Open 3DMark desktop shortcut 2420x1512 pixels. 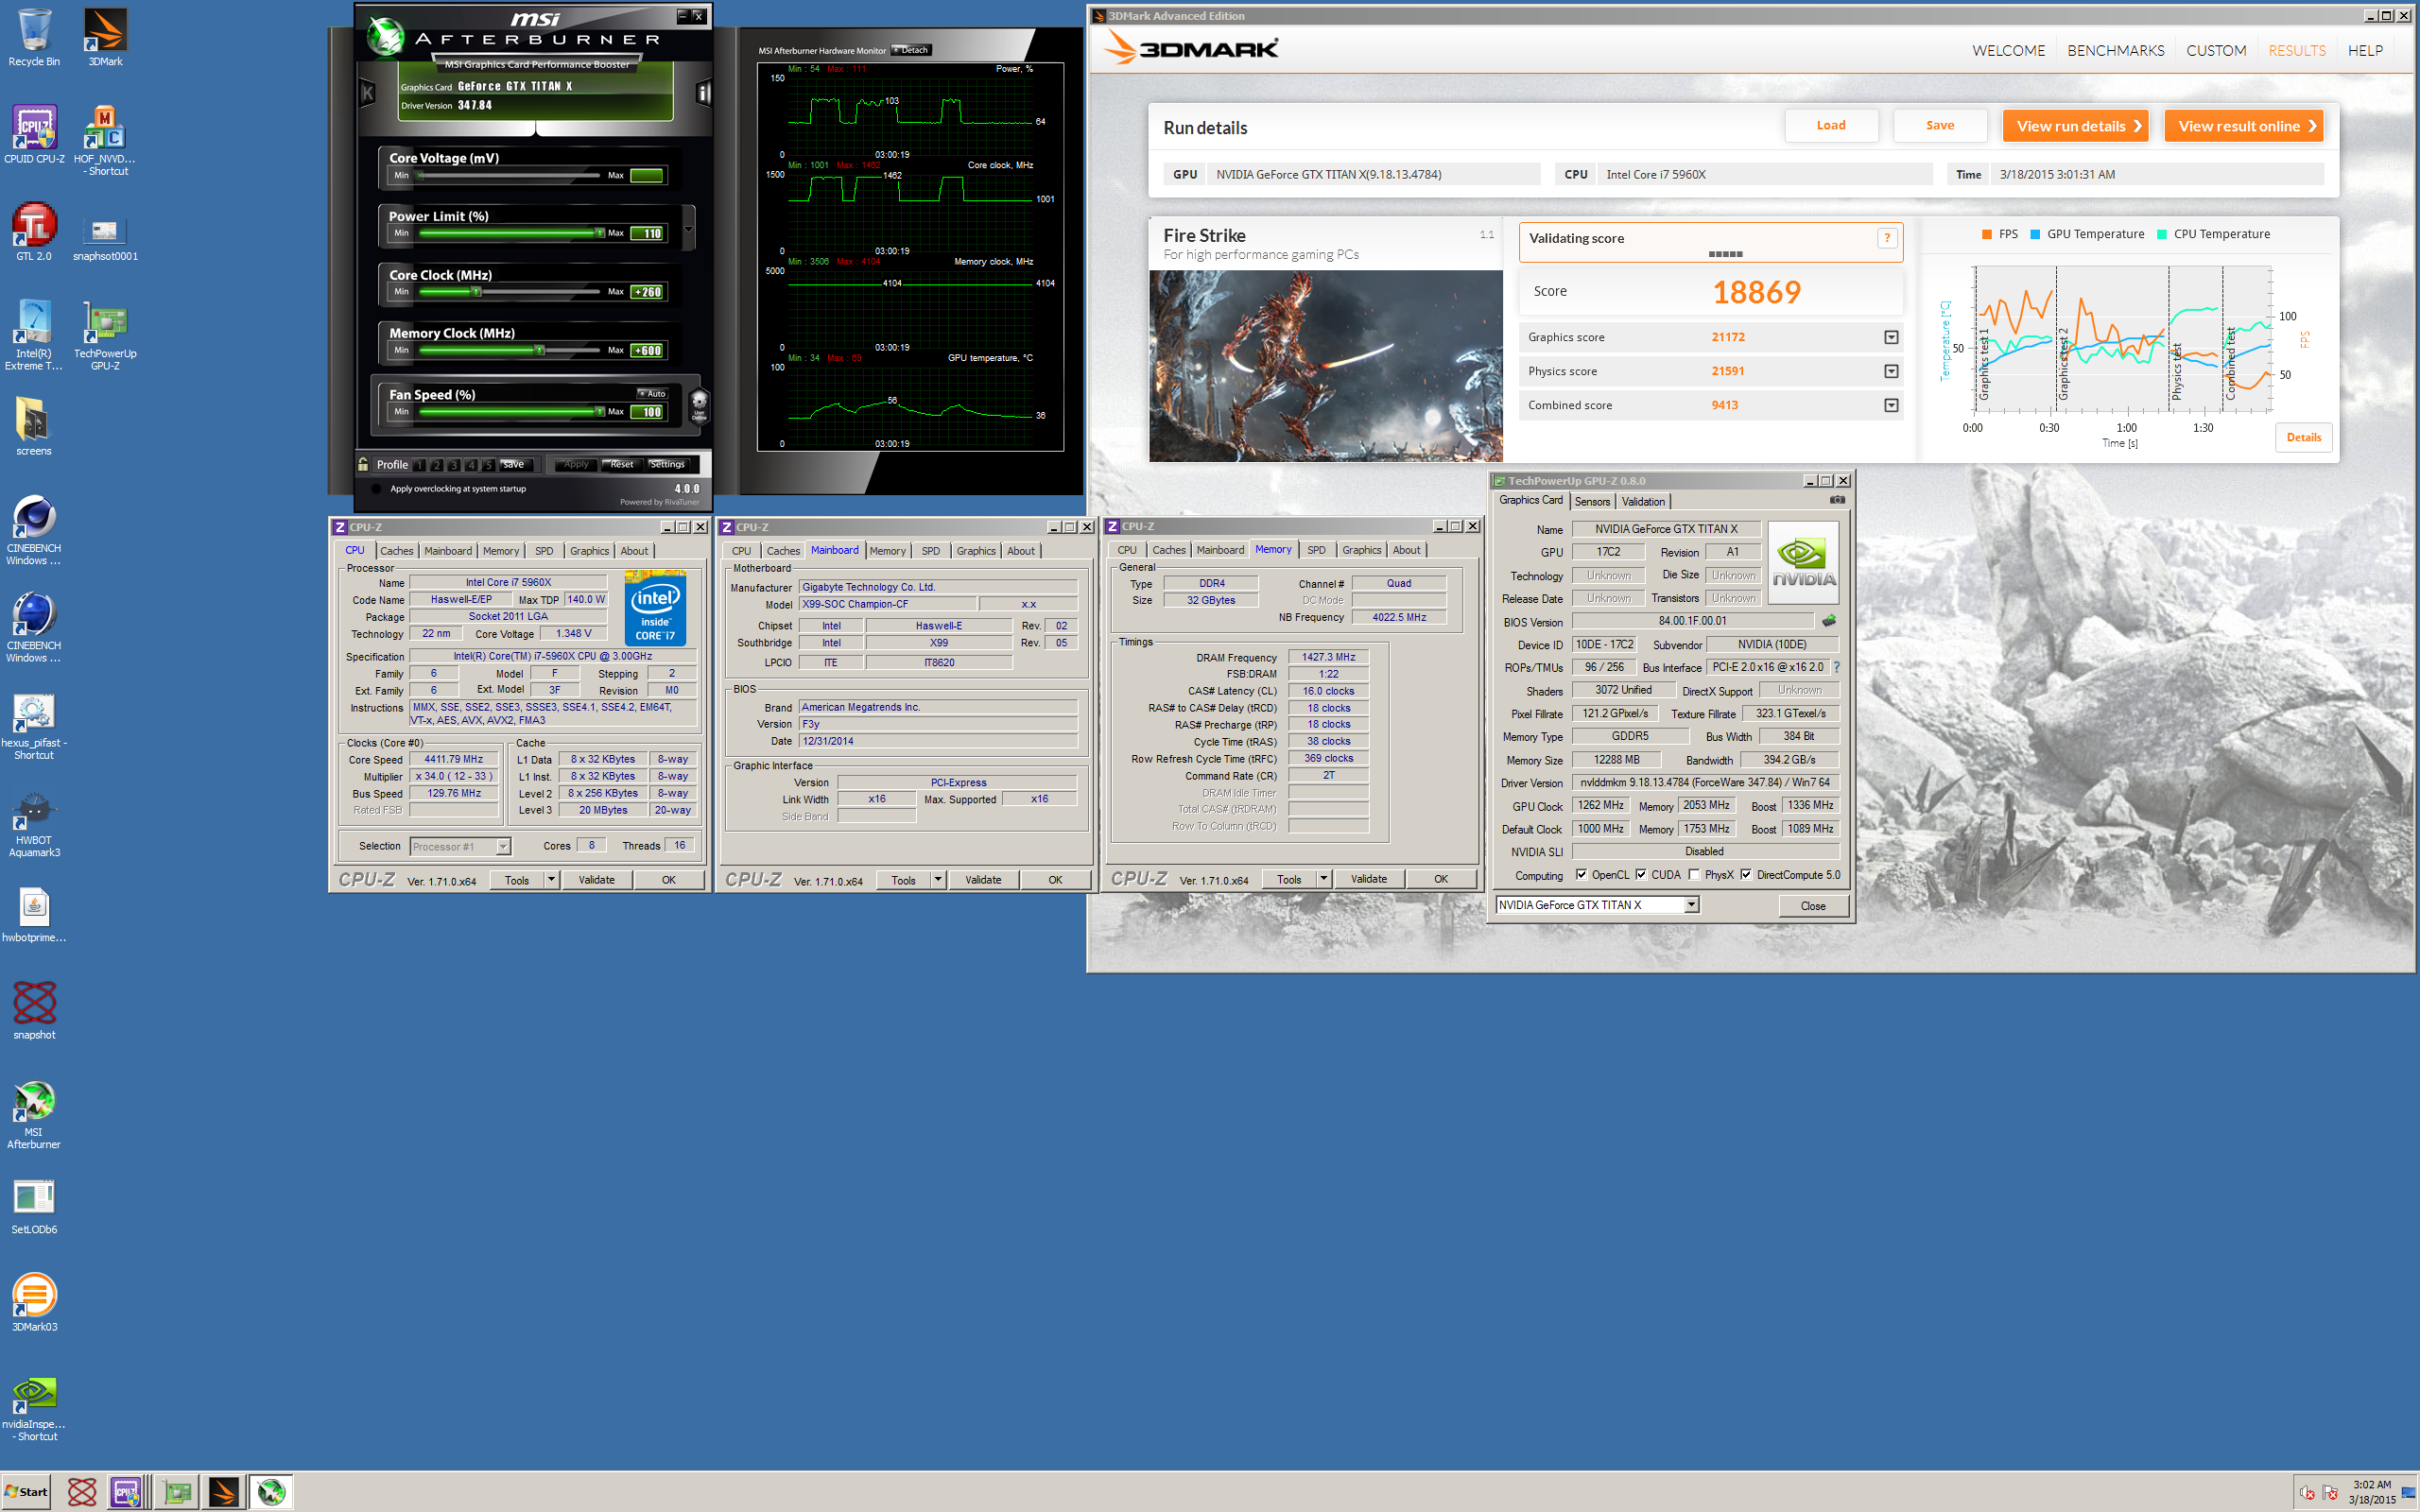[x=105, y=37]
